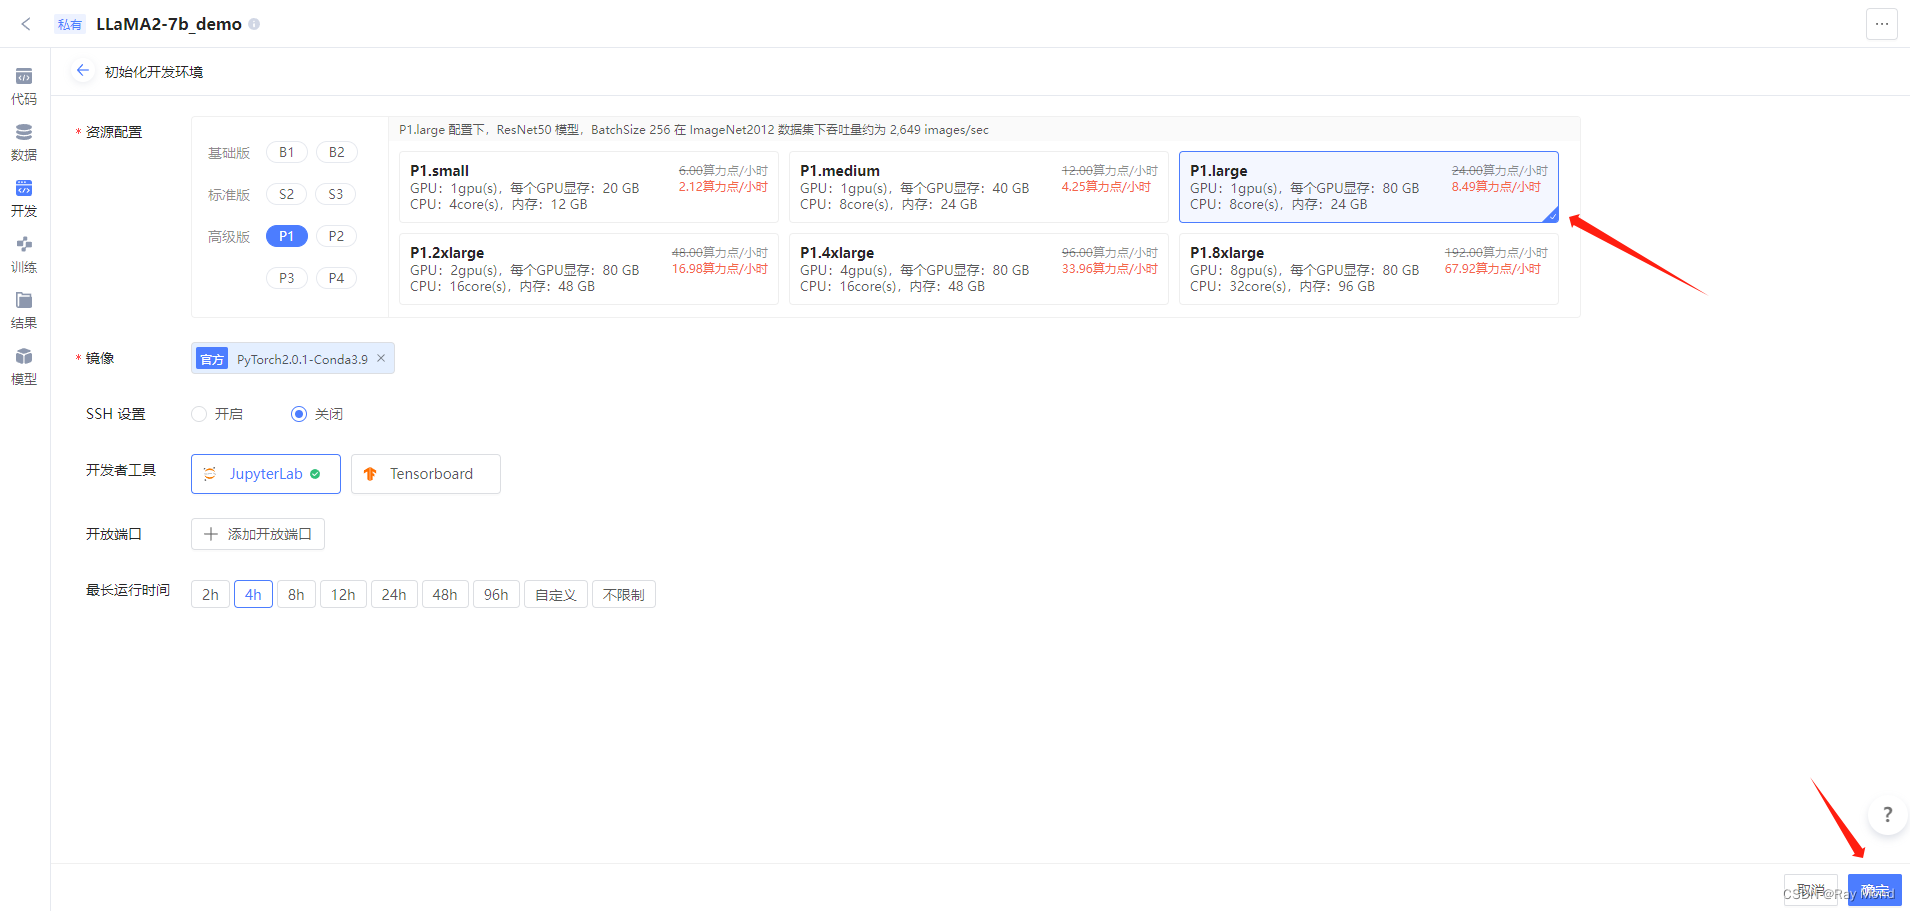
Task: Select P3 advanced tier
Action: pos(287,278)
